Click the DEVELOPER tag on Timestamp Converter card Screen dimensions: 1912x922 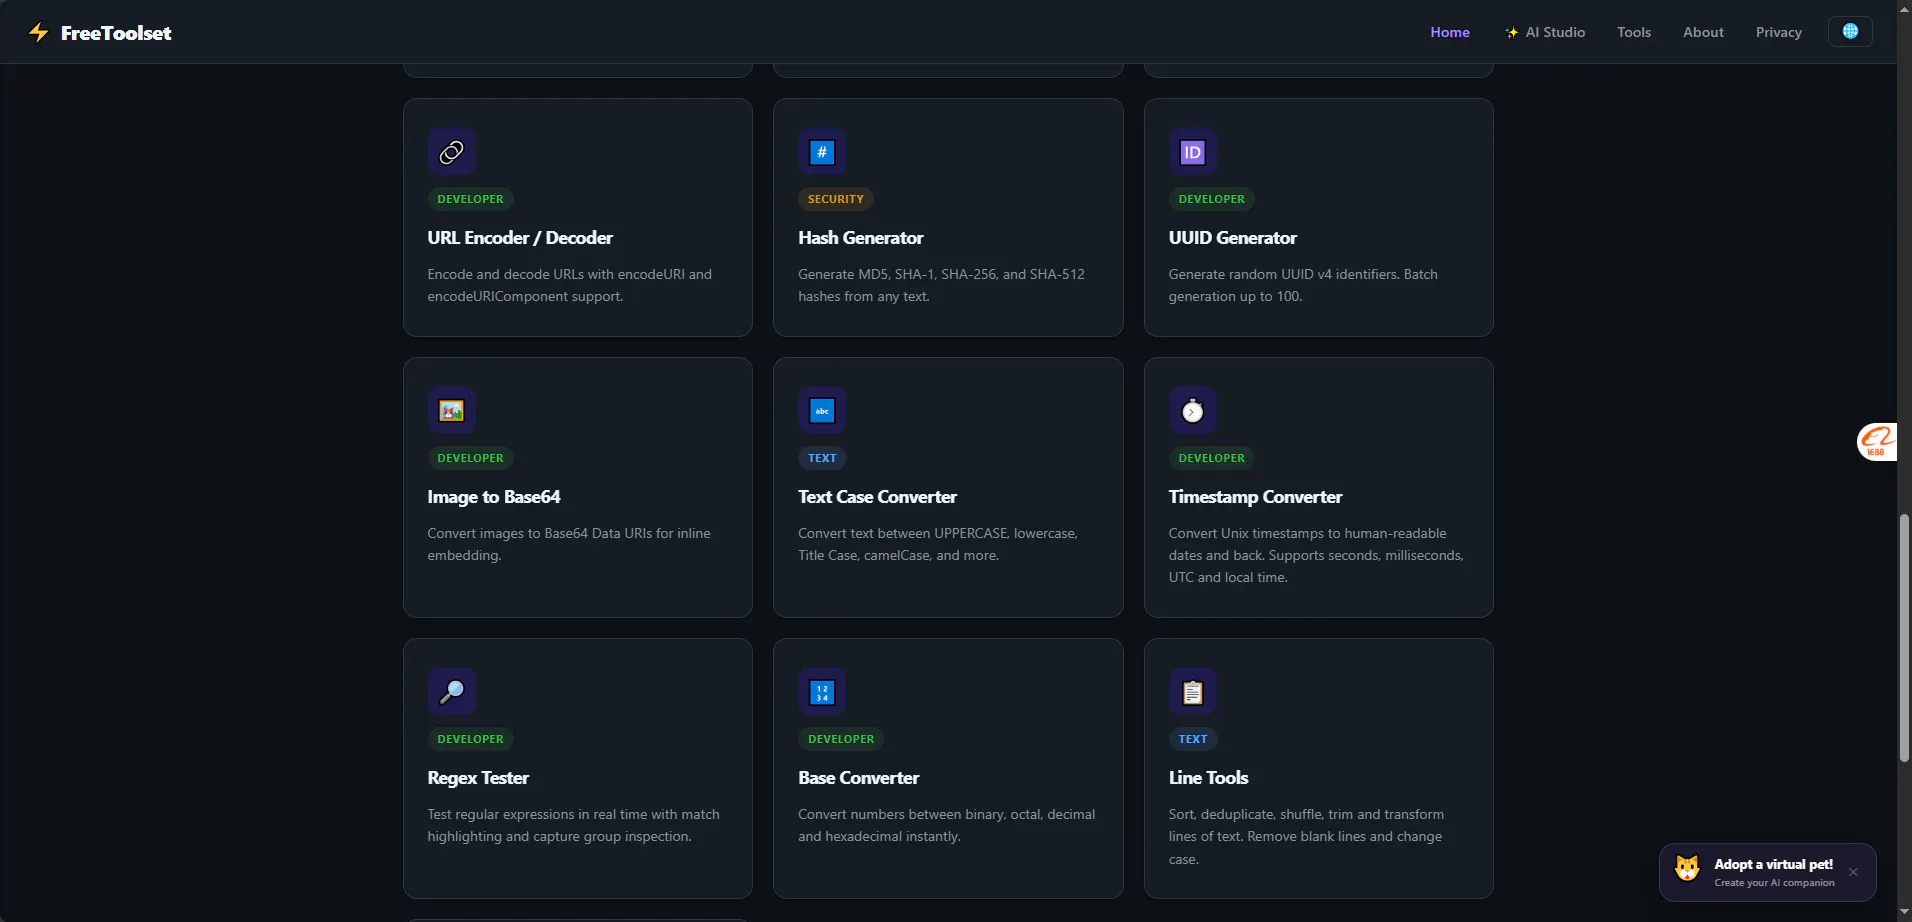(x=1212, y=458)
